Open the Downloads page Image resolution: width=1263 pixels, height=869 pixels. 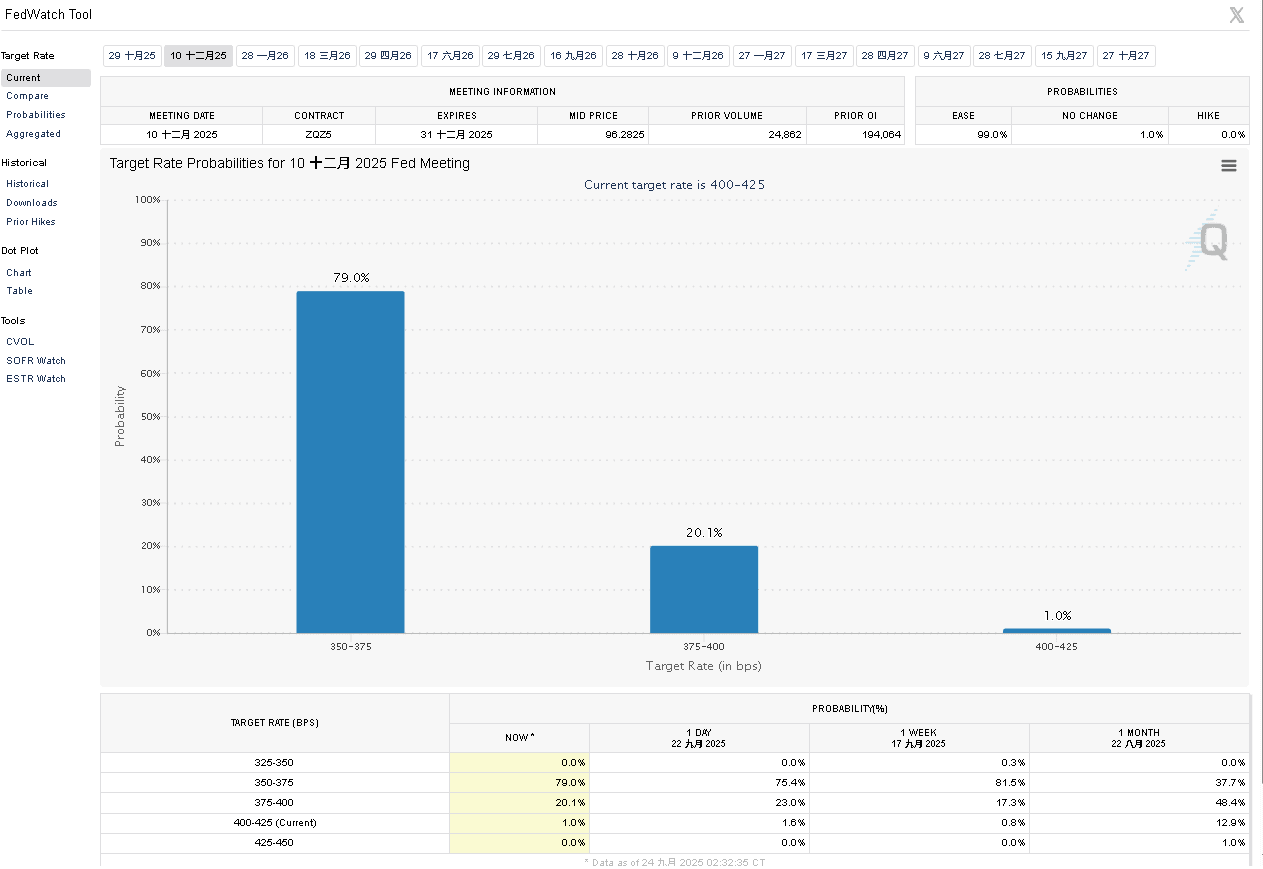tap(32, 203)
